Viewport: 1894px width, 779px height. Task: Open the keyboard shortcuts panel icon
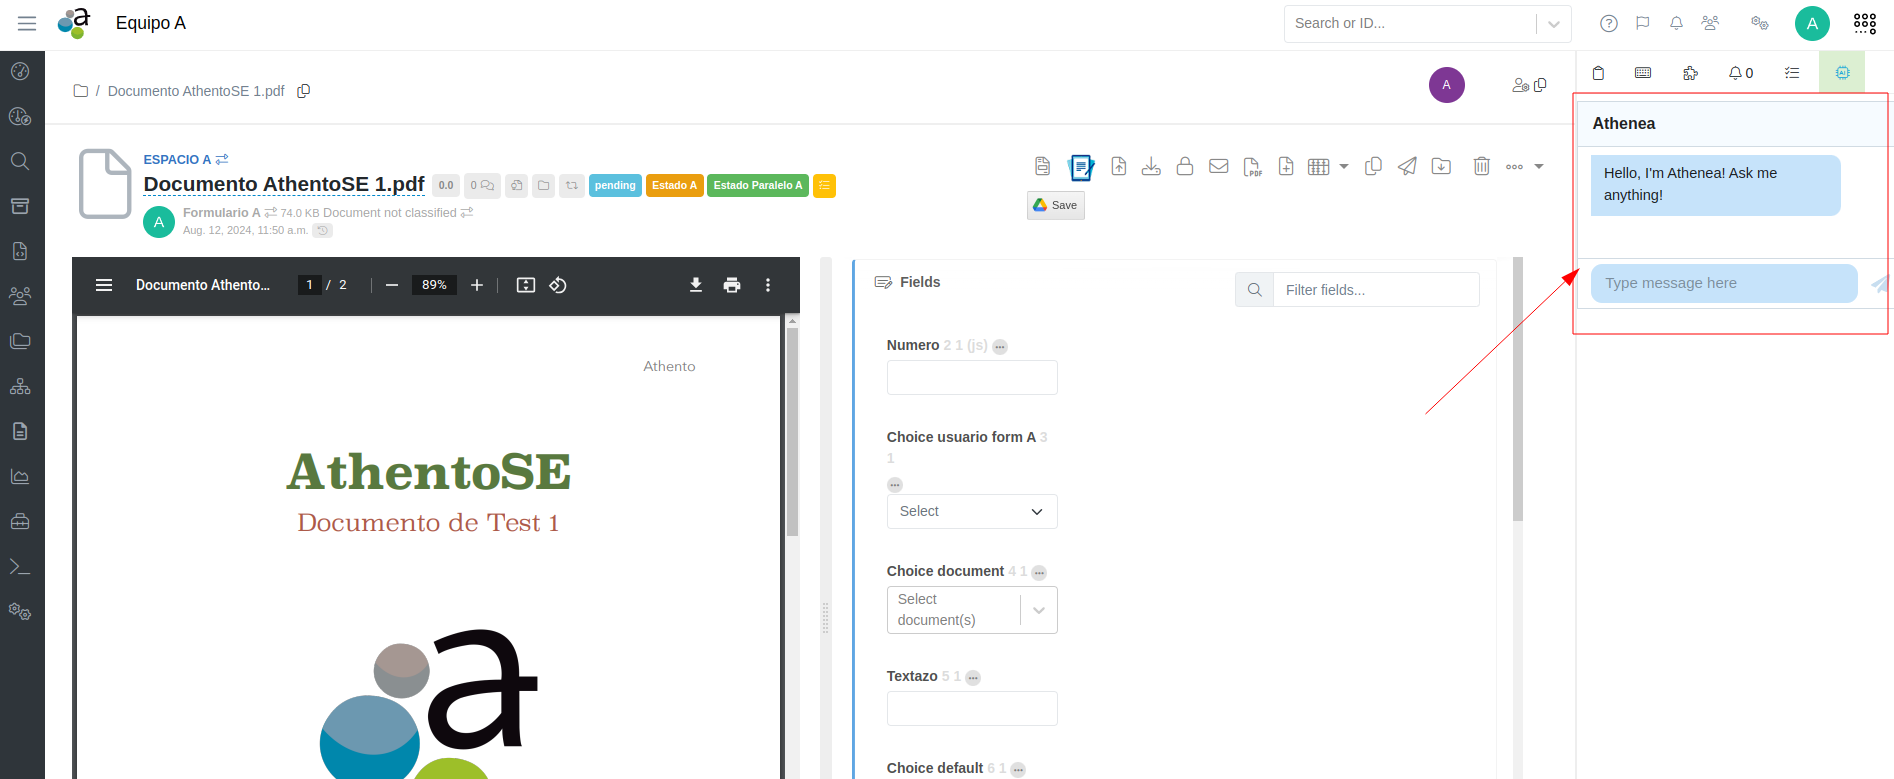pos(1643,73)
